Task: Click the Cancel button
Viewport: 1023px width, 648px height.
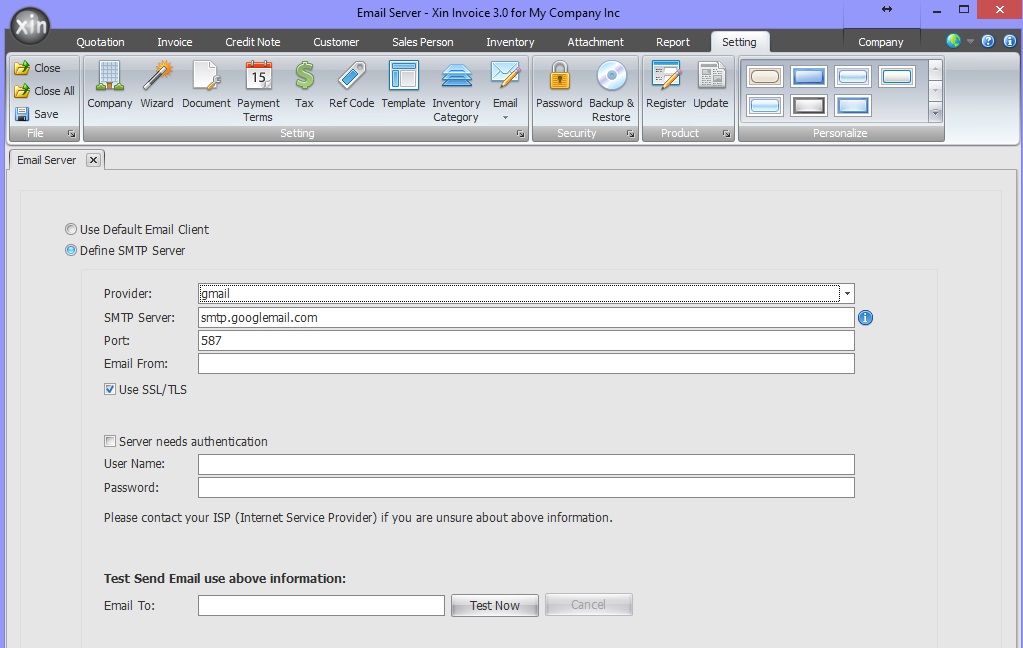Action: click(588, 605)
